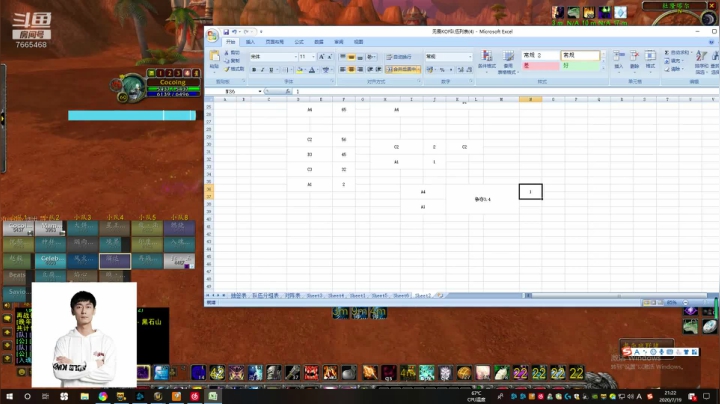The height and width of the screenshot is (404, 720).
Task: Apply the green 'Good' cell style
Action: tap(580, 66)
